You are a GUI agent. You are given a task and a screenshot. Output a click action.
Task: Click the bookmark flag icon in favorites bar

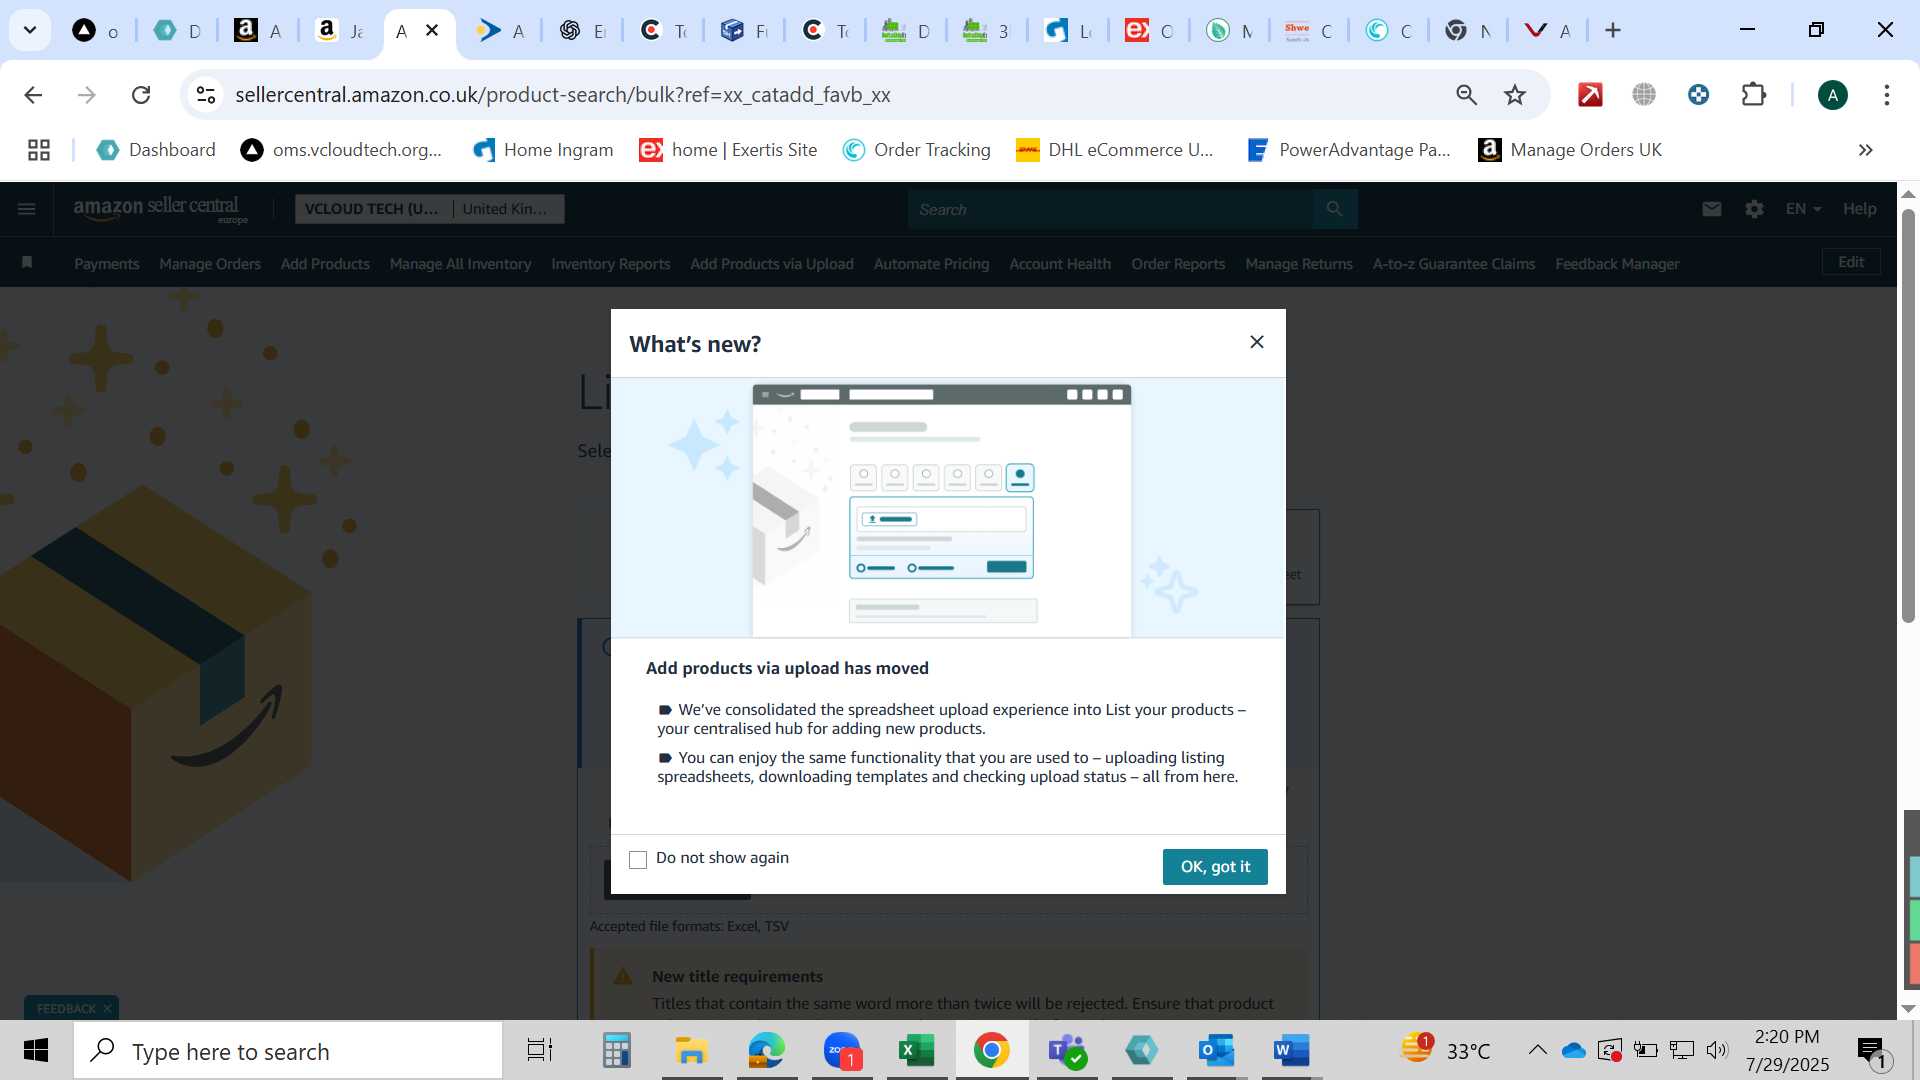click(x=27, y=263)
